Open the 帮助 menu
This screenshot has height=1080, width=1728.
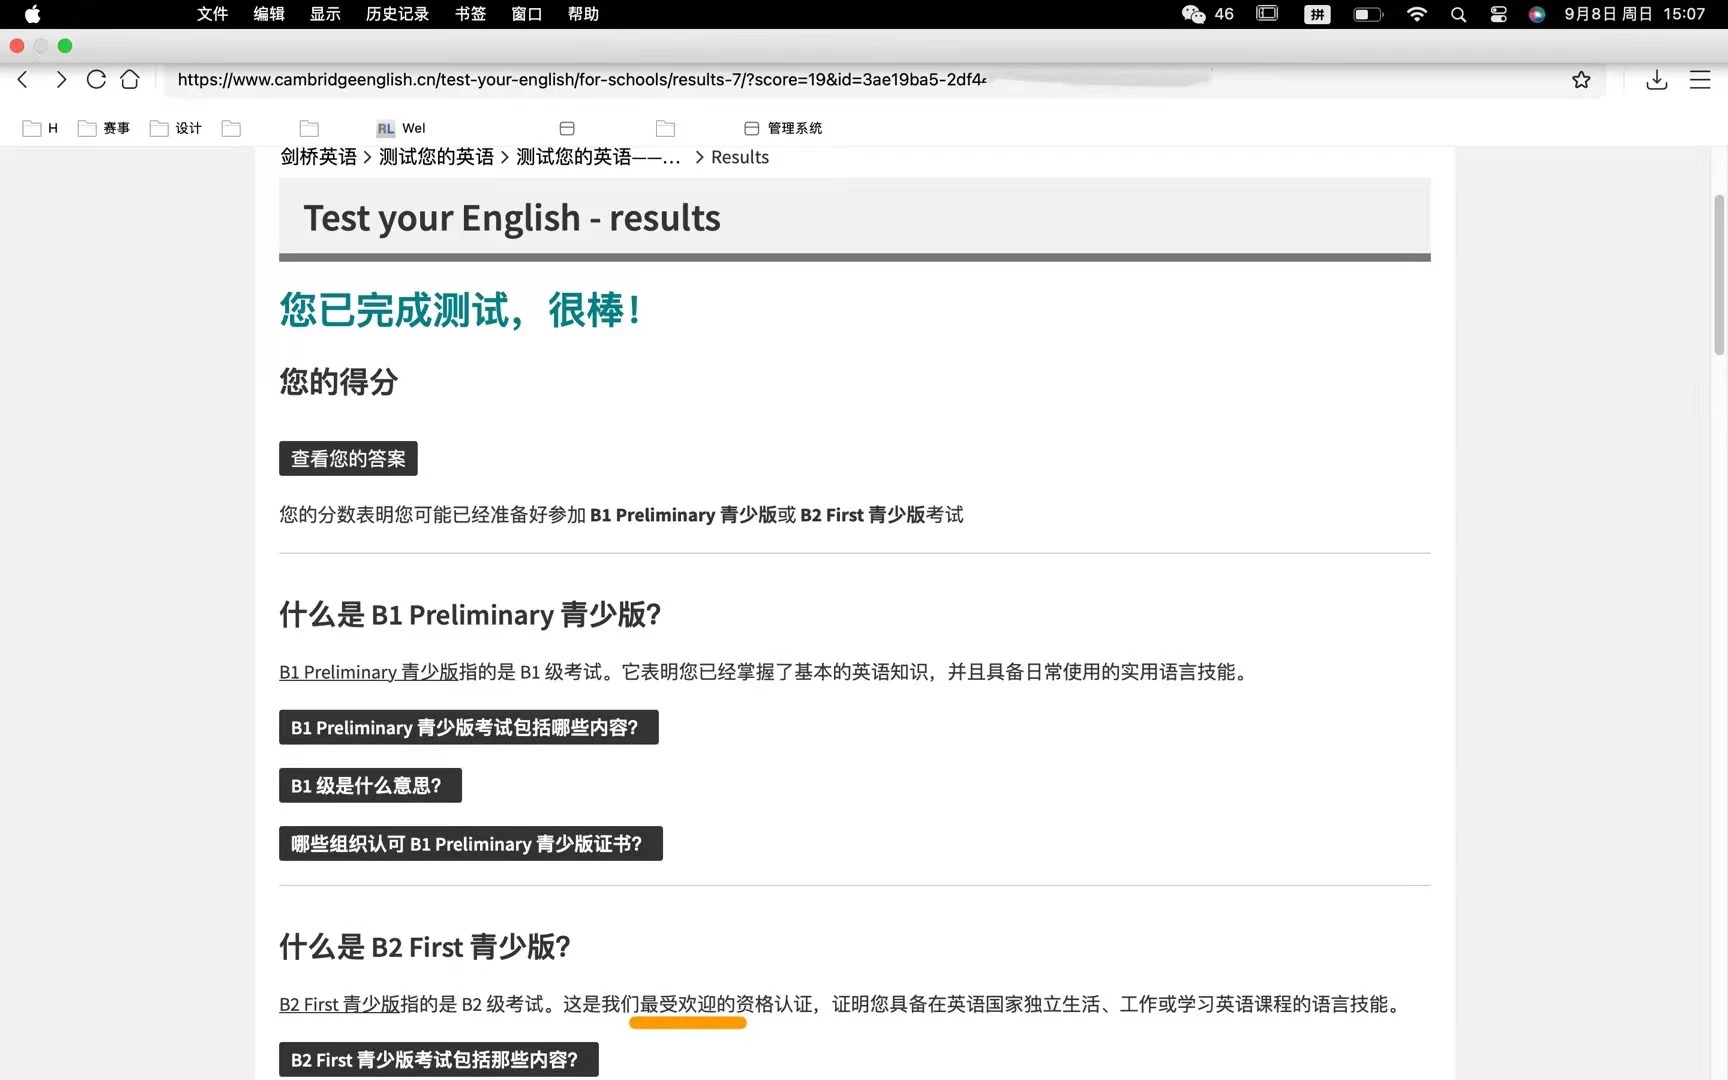click(583, 14)
